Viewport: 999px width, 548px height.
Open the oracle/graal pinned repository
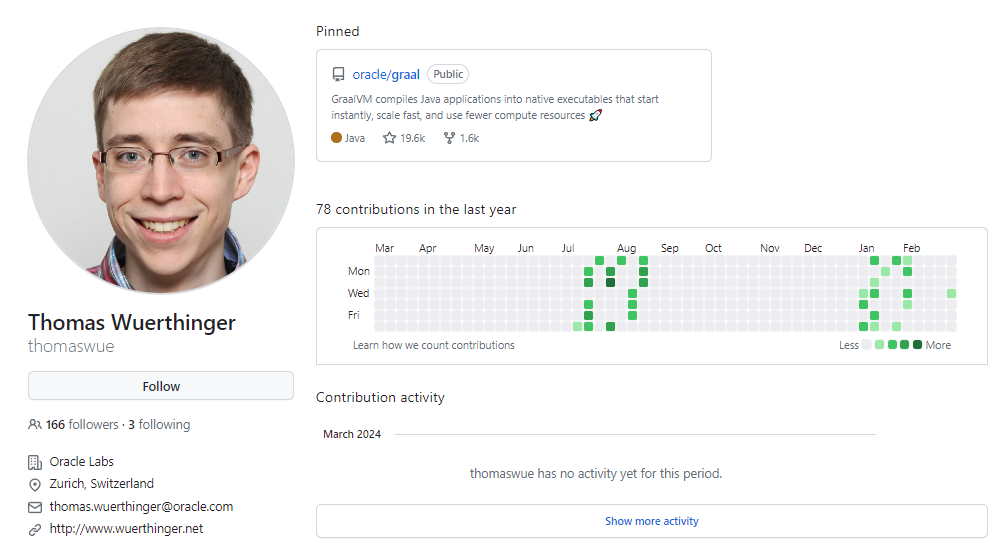(386, 75)
